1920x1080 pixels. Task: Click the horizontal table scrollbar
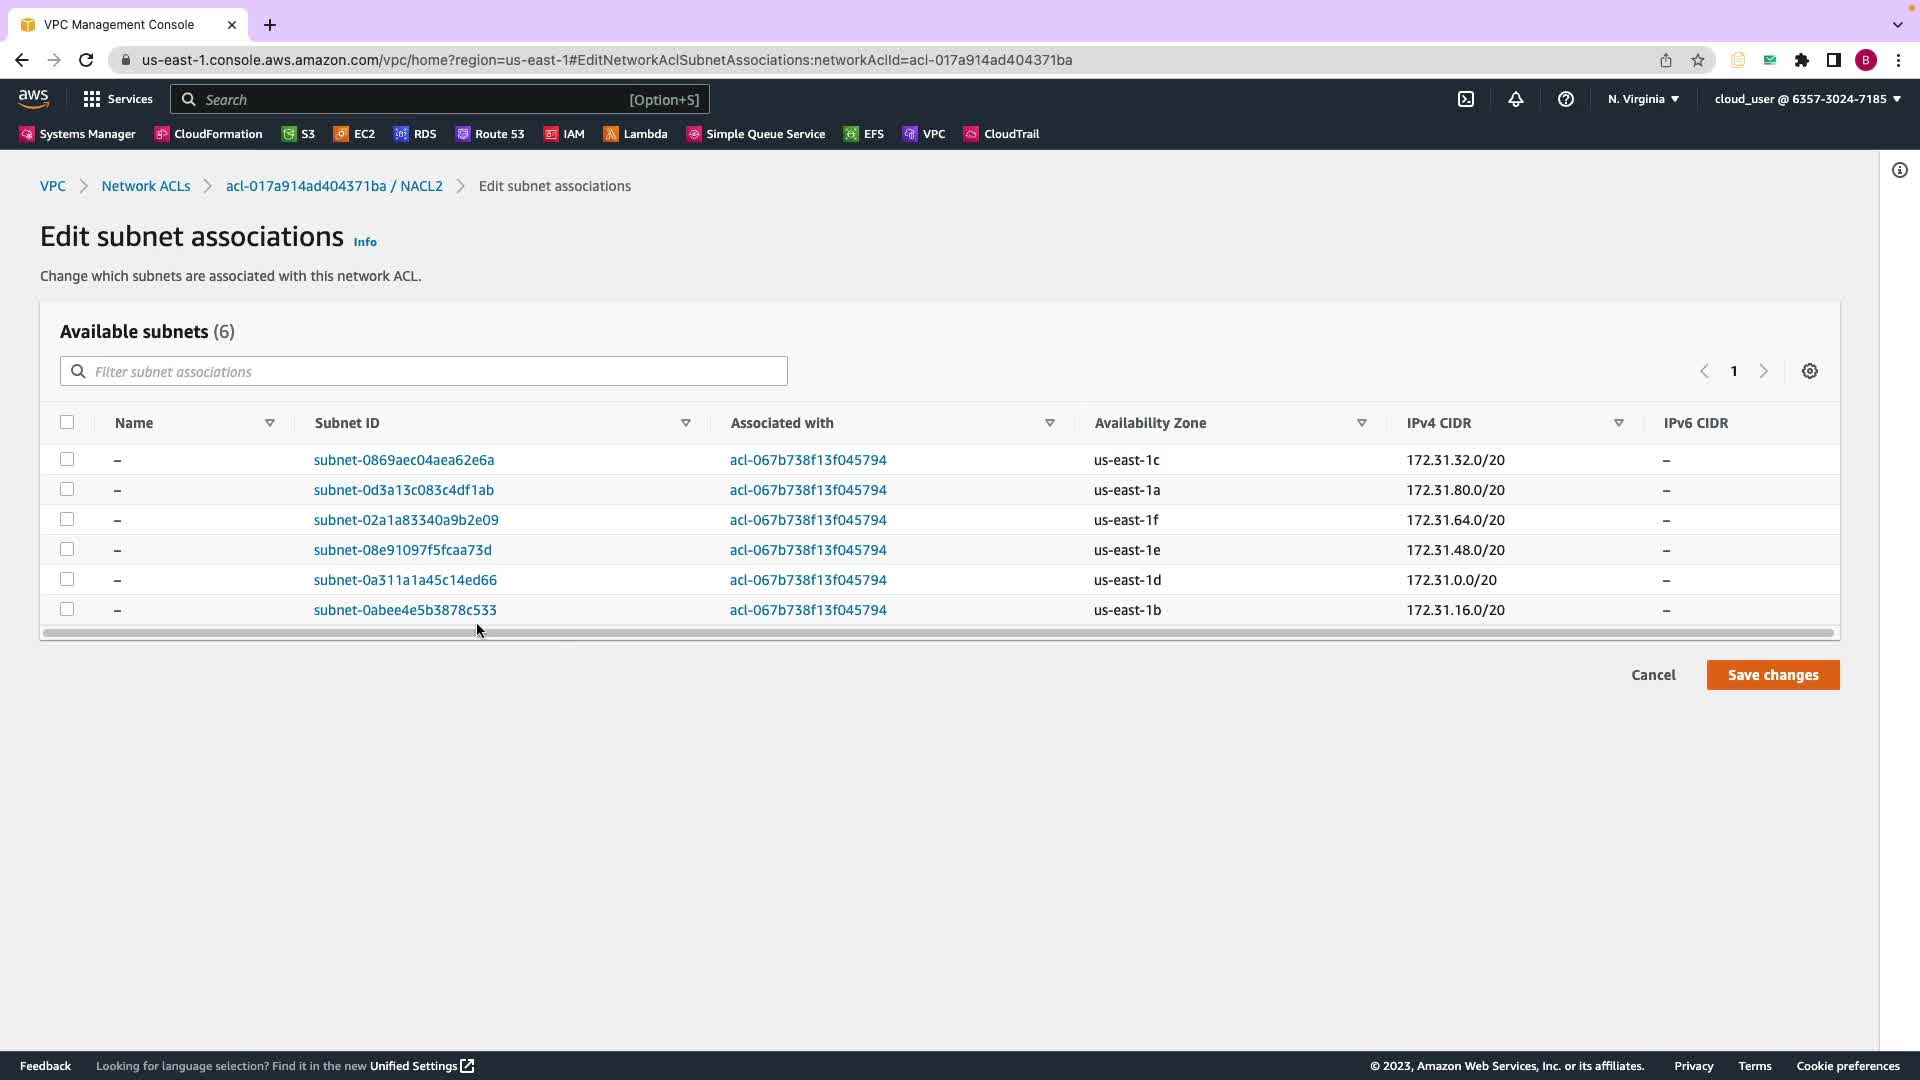[x=938, y=633]
